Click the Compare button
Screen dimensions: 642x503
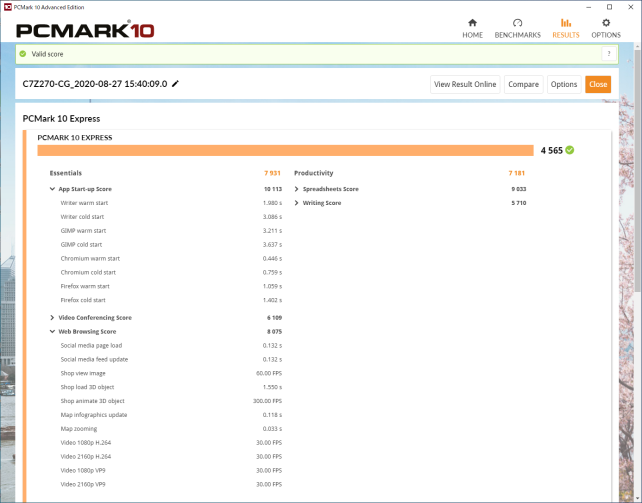click(523, 84)
